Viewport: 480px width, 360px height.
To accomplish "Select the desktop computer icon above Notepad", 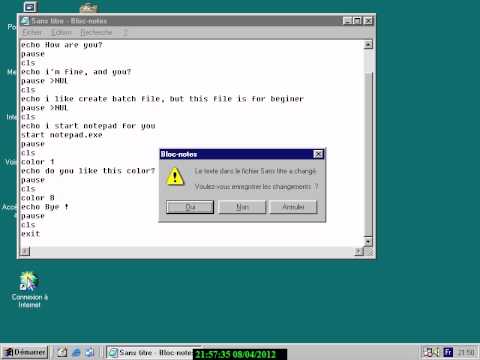I will [x=30, y=6].
